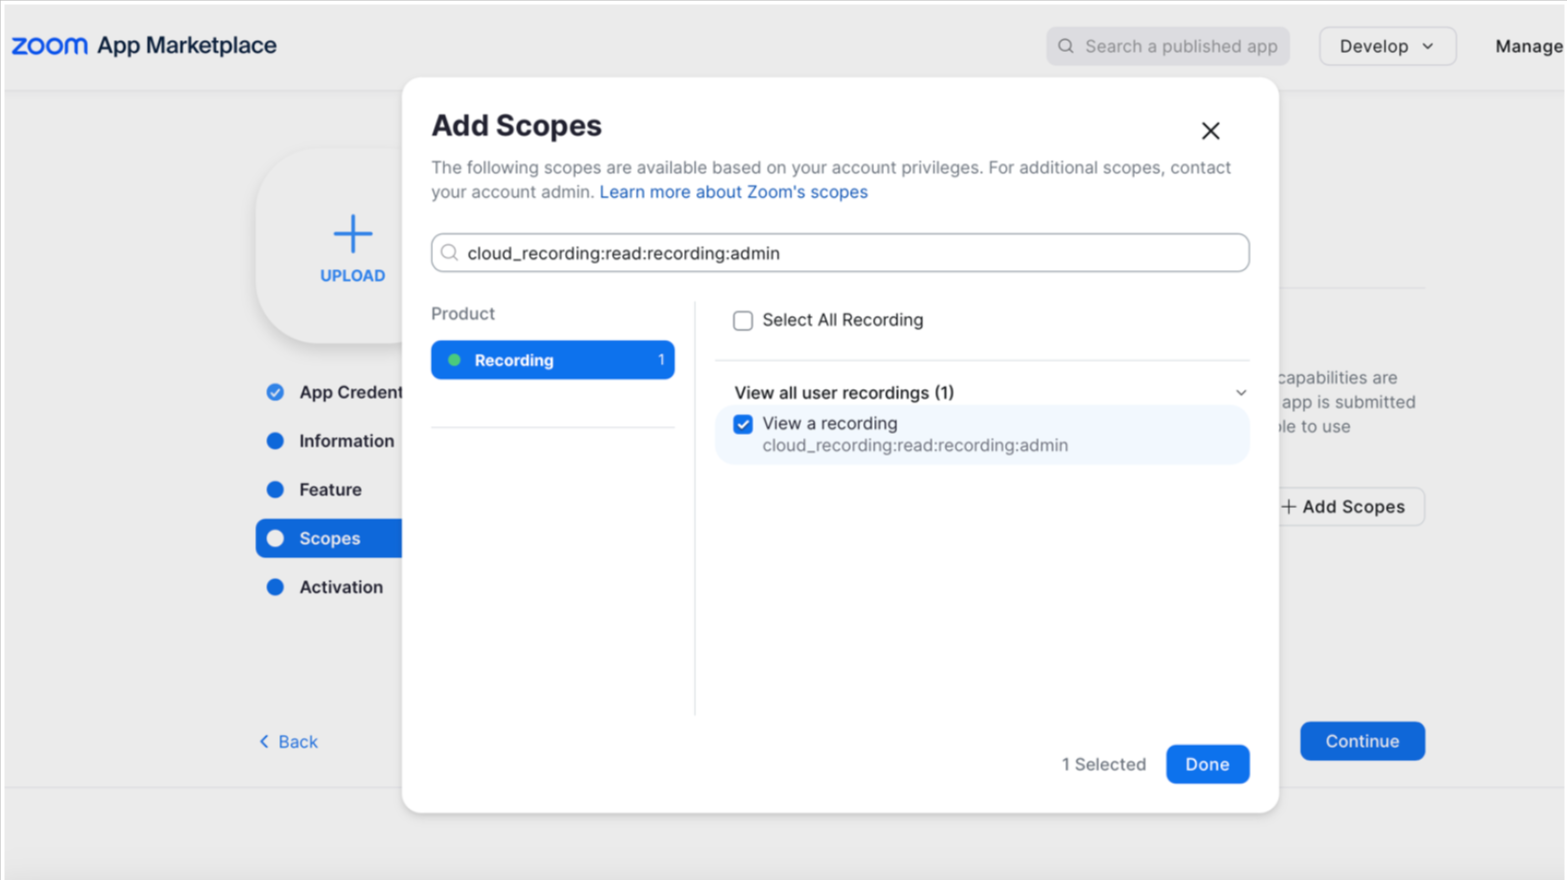Click into the scope search field
This screenshot has width=1567, height=880.
click(840, 253)
